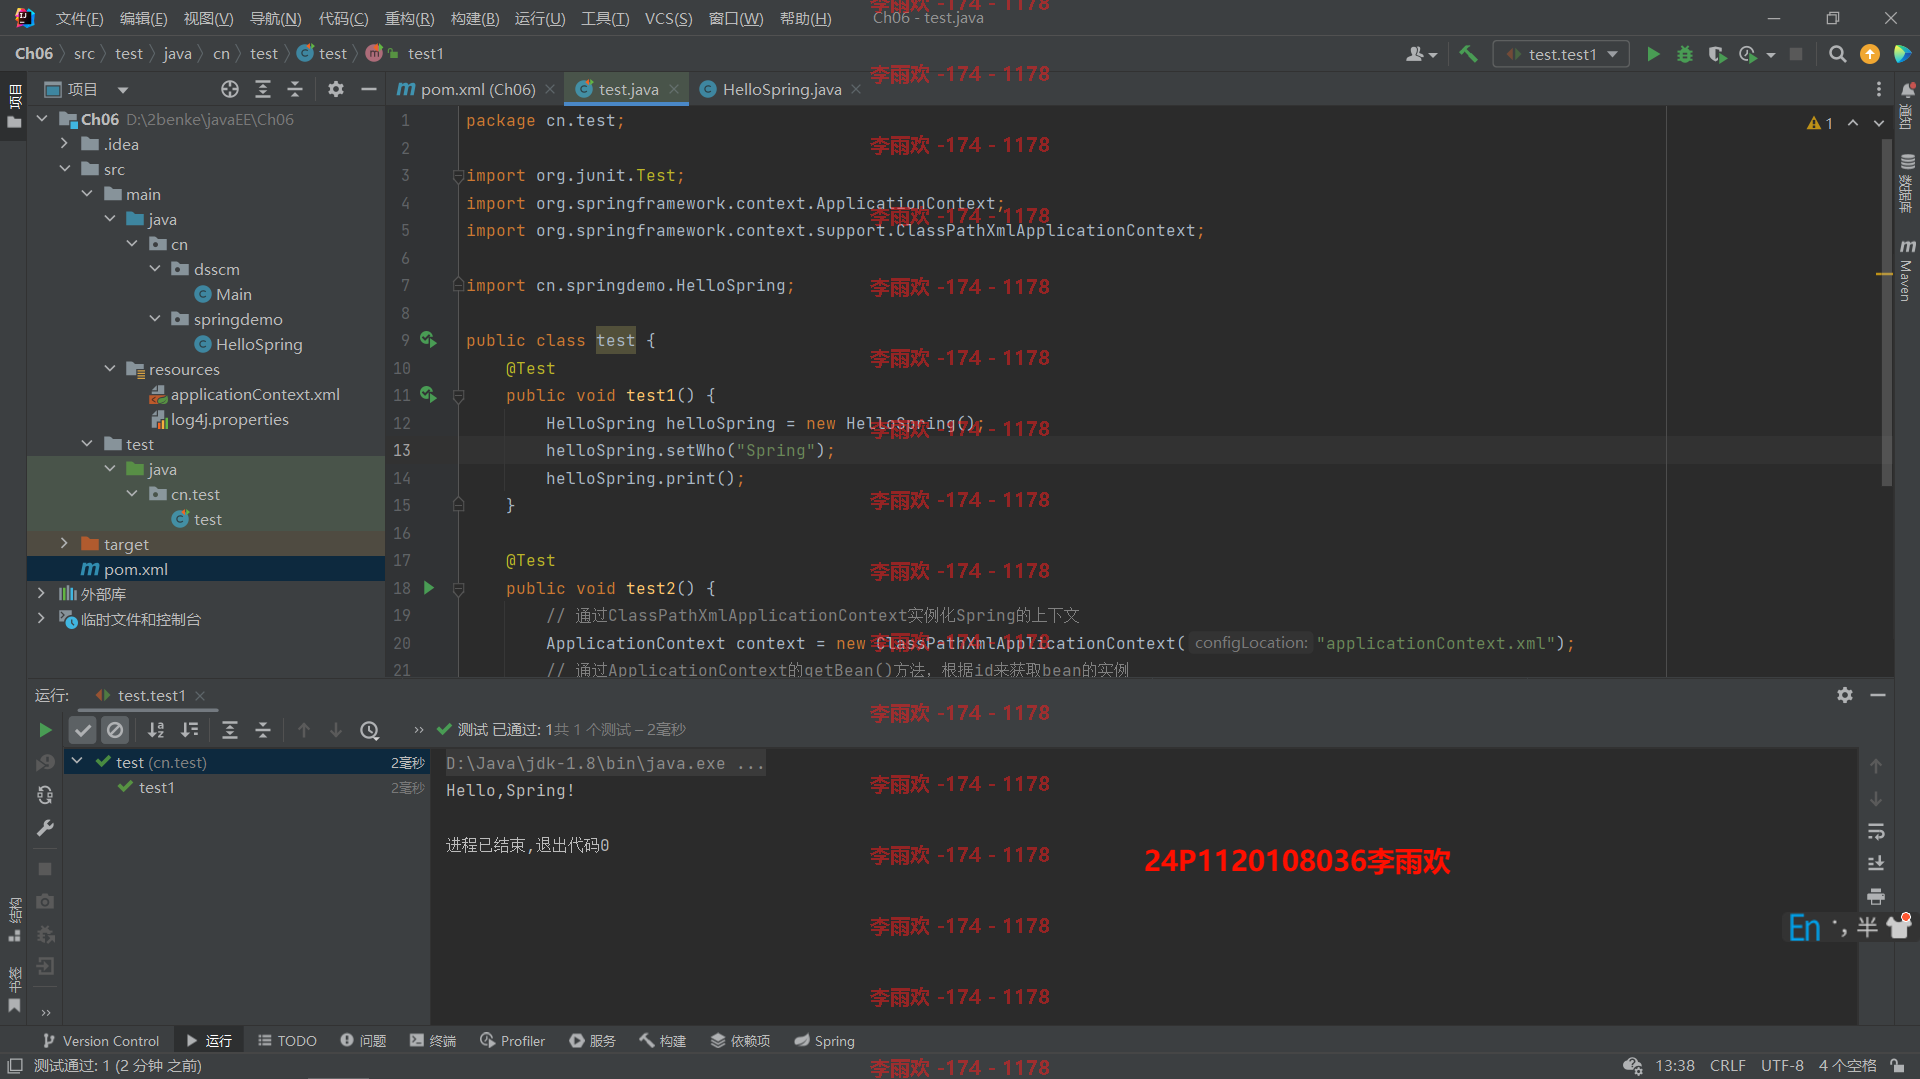Expand all nodes in project panel

263,89
